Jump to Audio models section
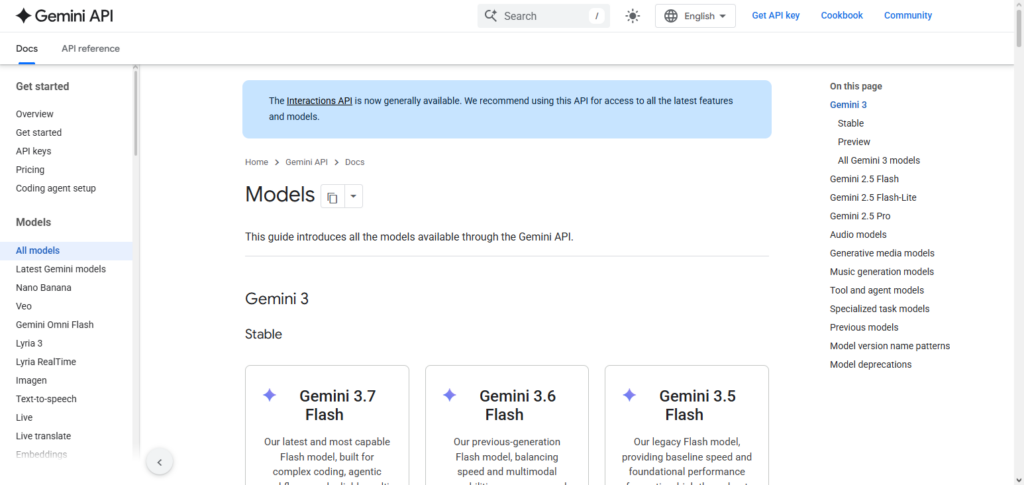Screen dimensions: 1024x485 click(858, 234)
